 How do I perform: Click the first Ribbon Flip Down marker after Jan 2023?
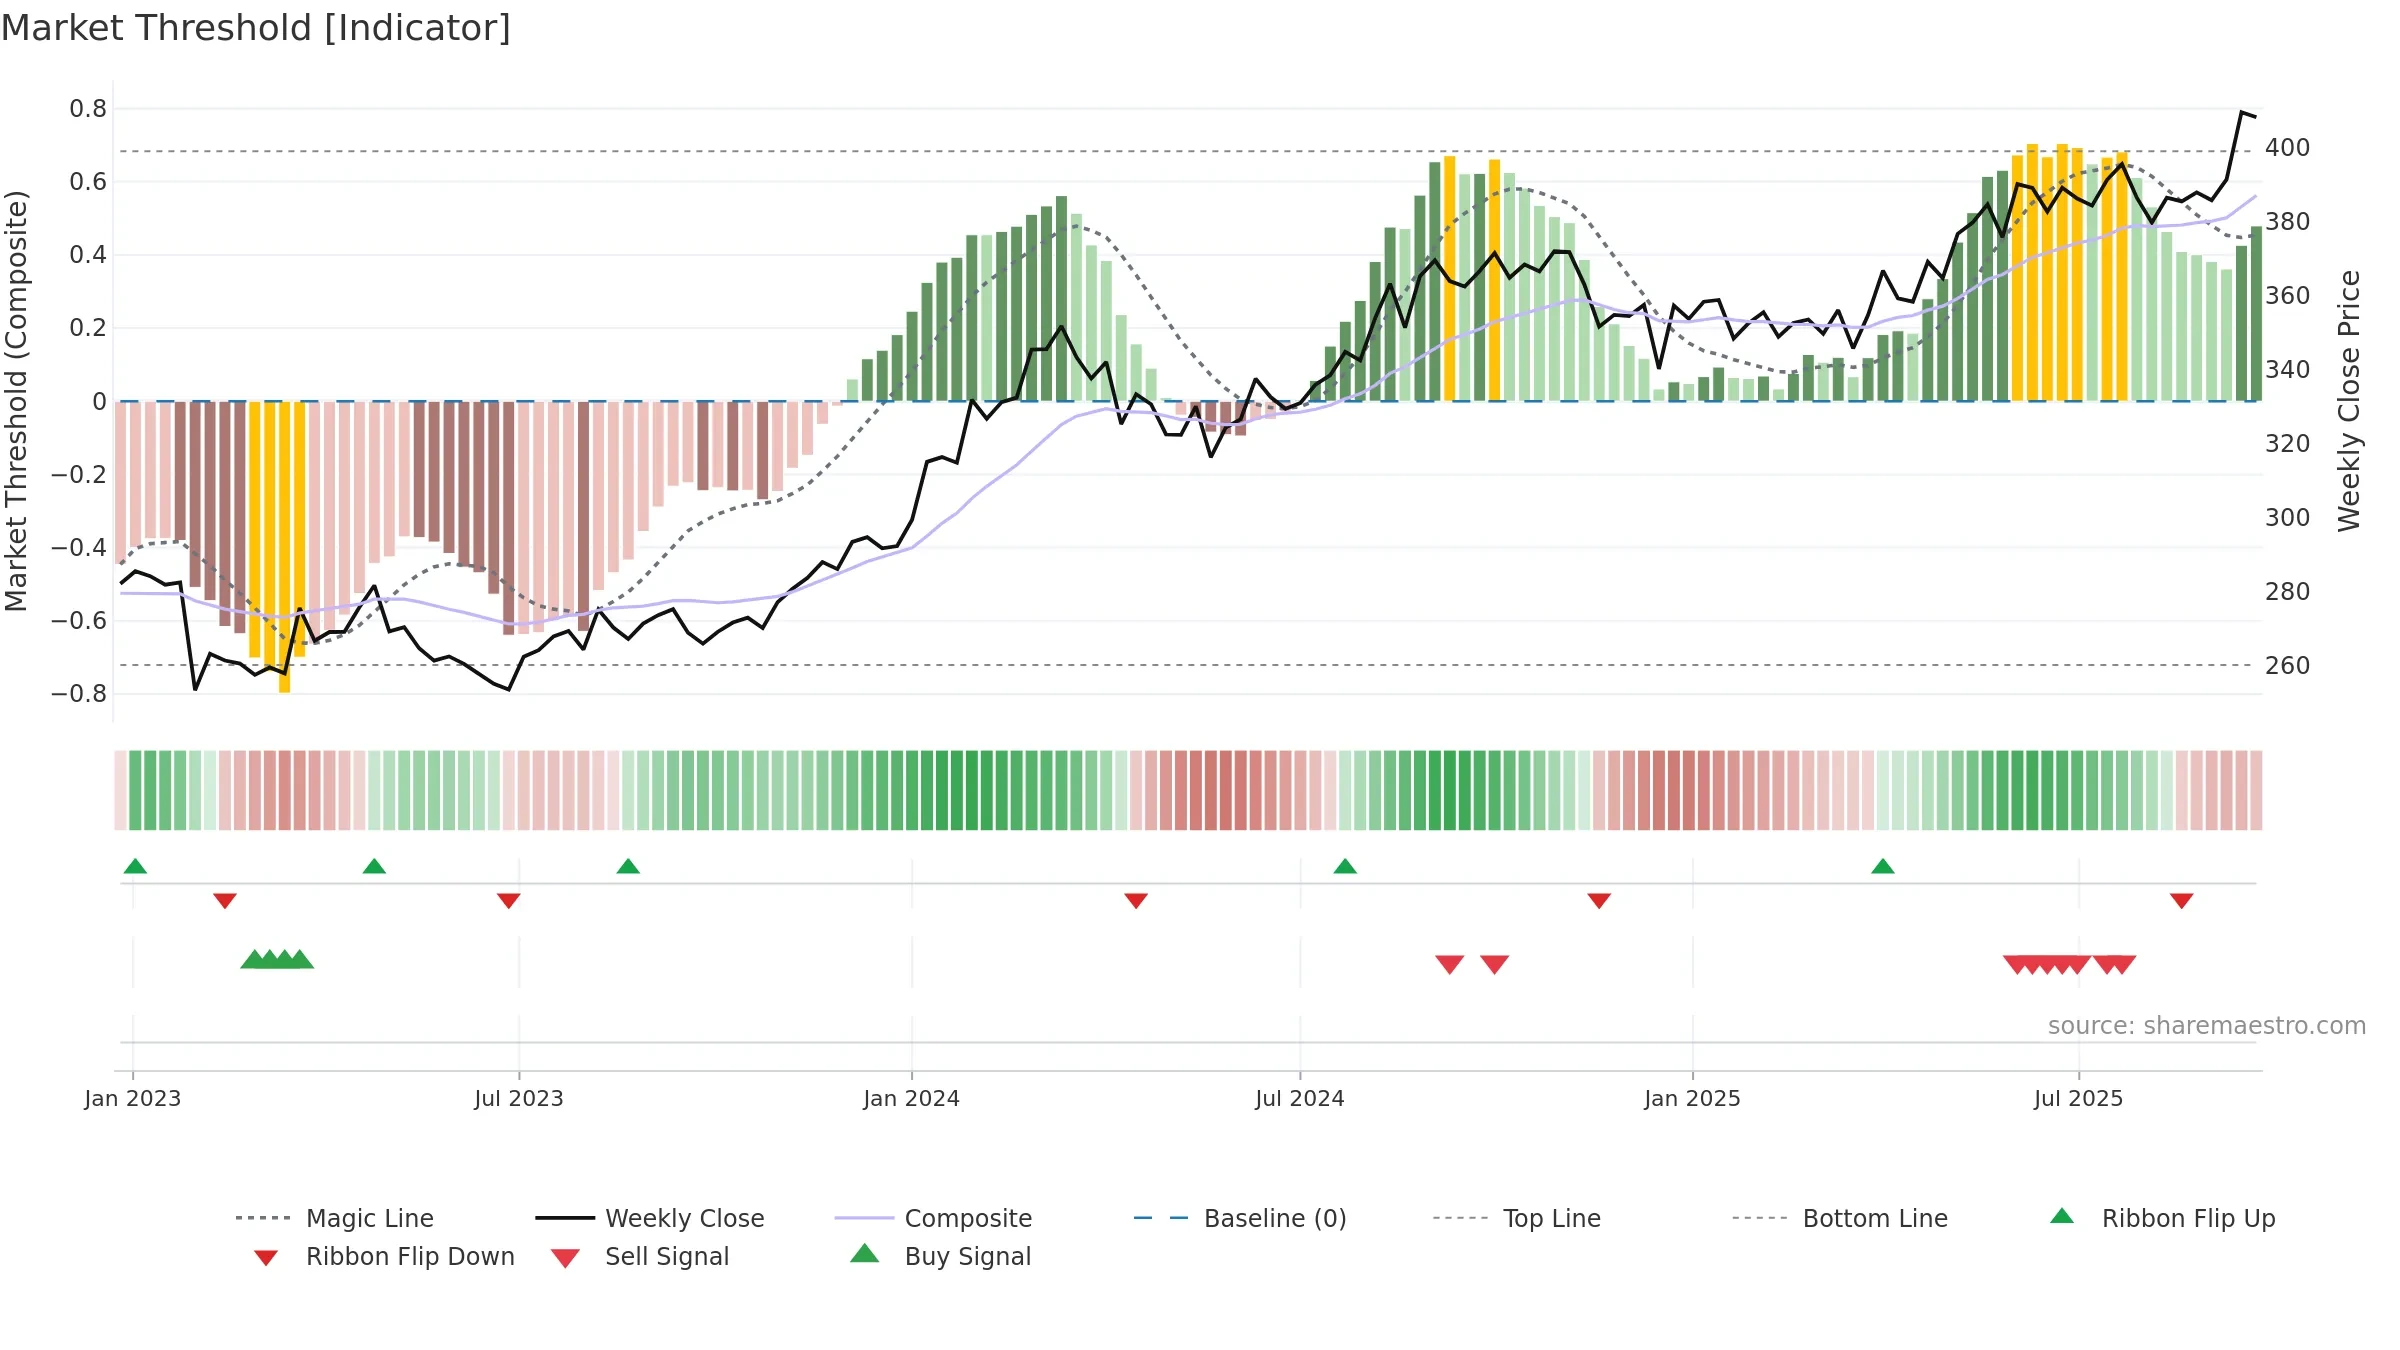pyautogui.click(x=225, y=901)
